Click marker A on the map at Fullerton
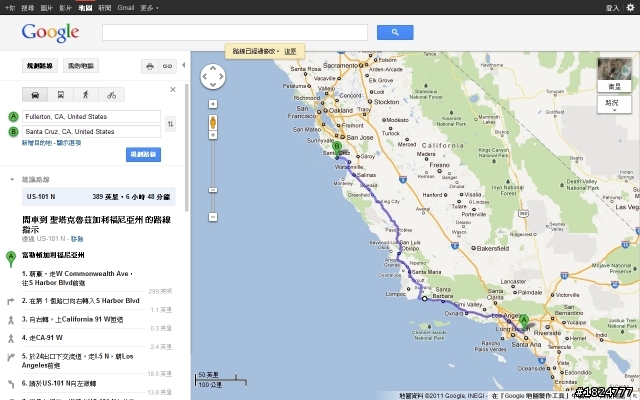Viewport: 640px width, 400px height. pyautogui.click(x=524, y=322)
